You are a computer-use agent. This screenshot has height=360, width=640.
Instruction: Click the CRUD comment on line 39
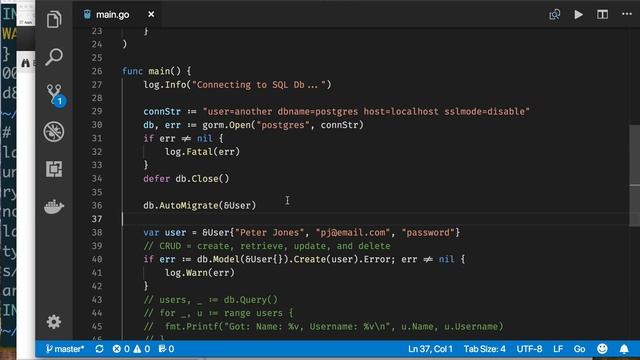[267, 246]
